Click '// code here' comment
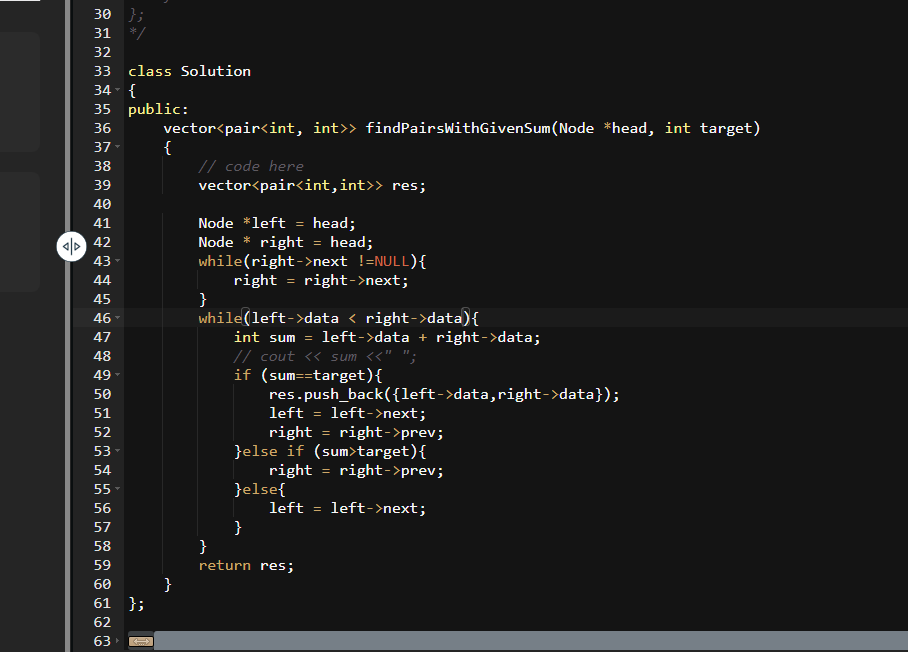 point(251,167)
